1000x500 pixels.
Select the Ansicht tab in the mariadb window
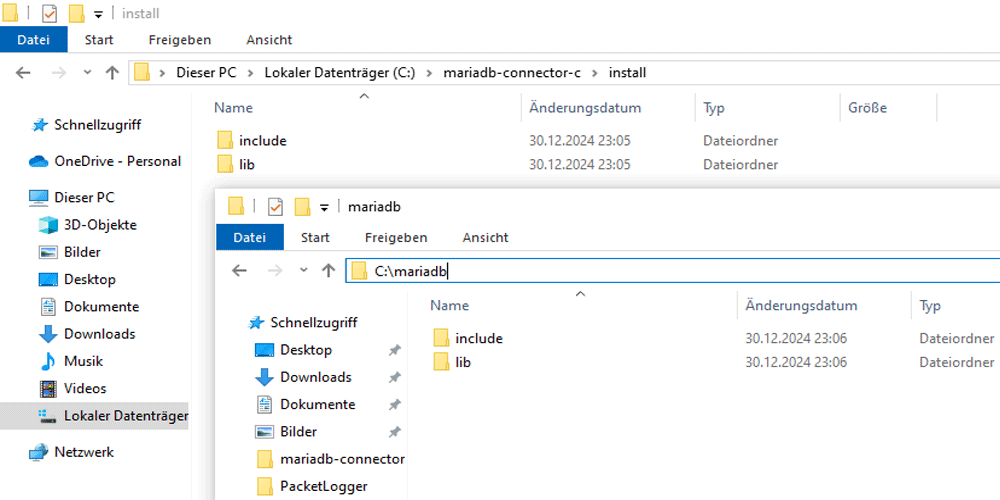tap(485, 238)
